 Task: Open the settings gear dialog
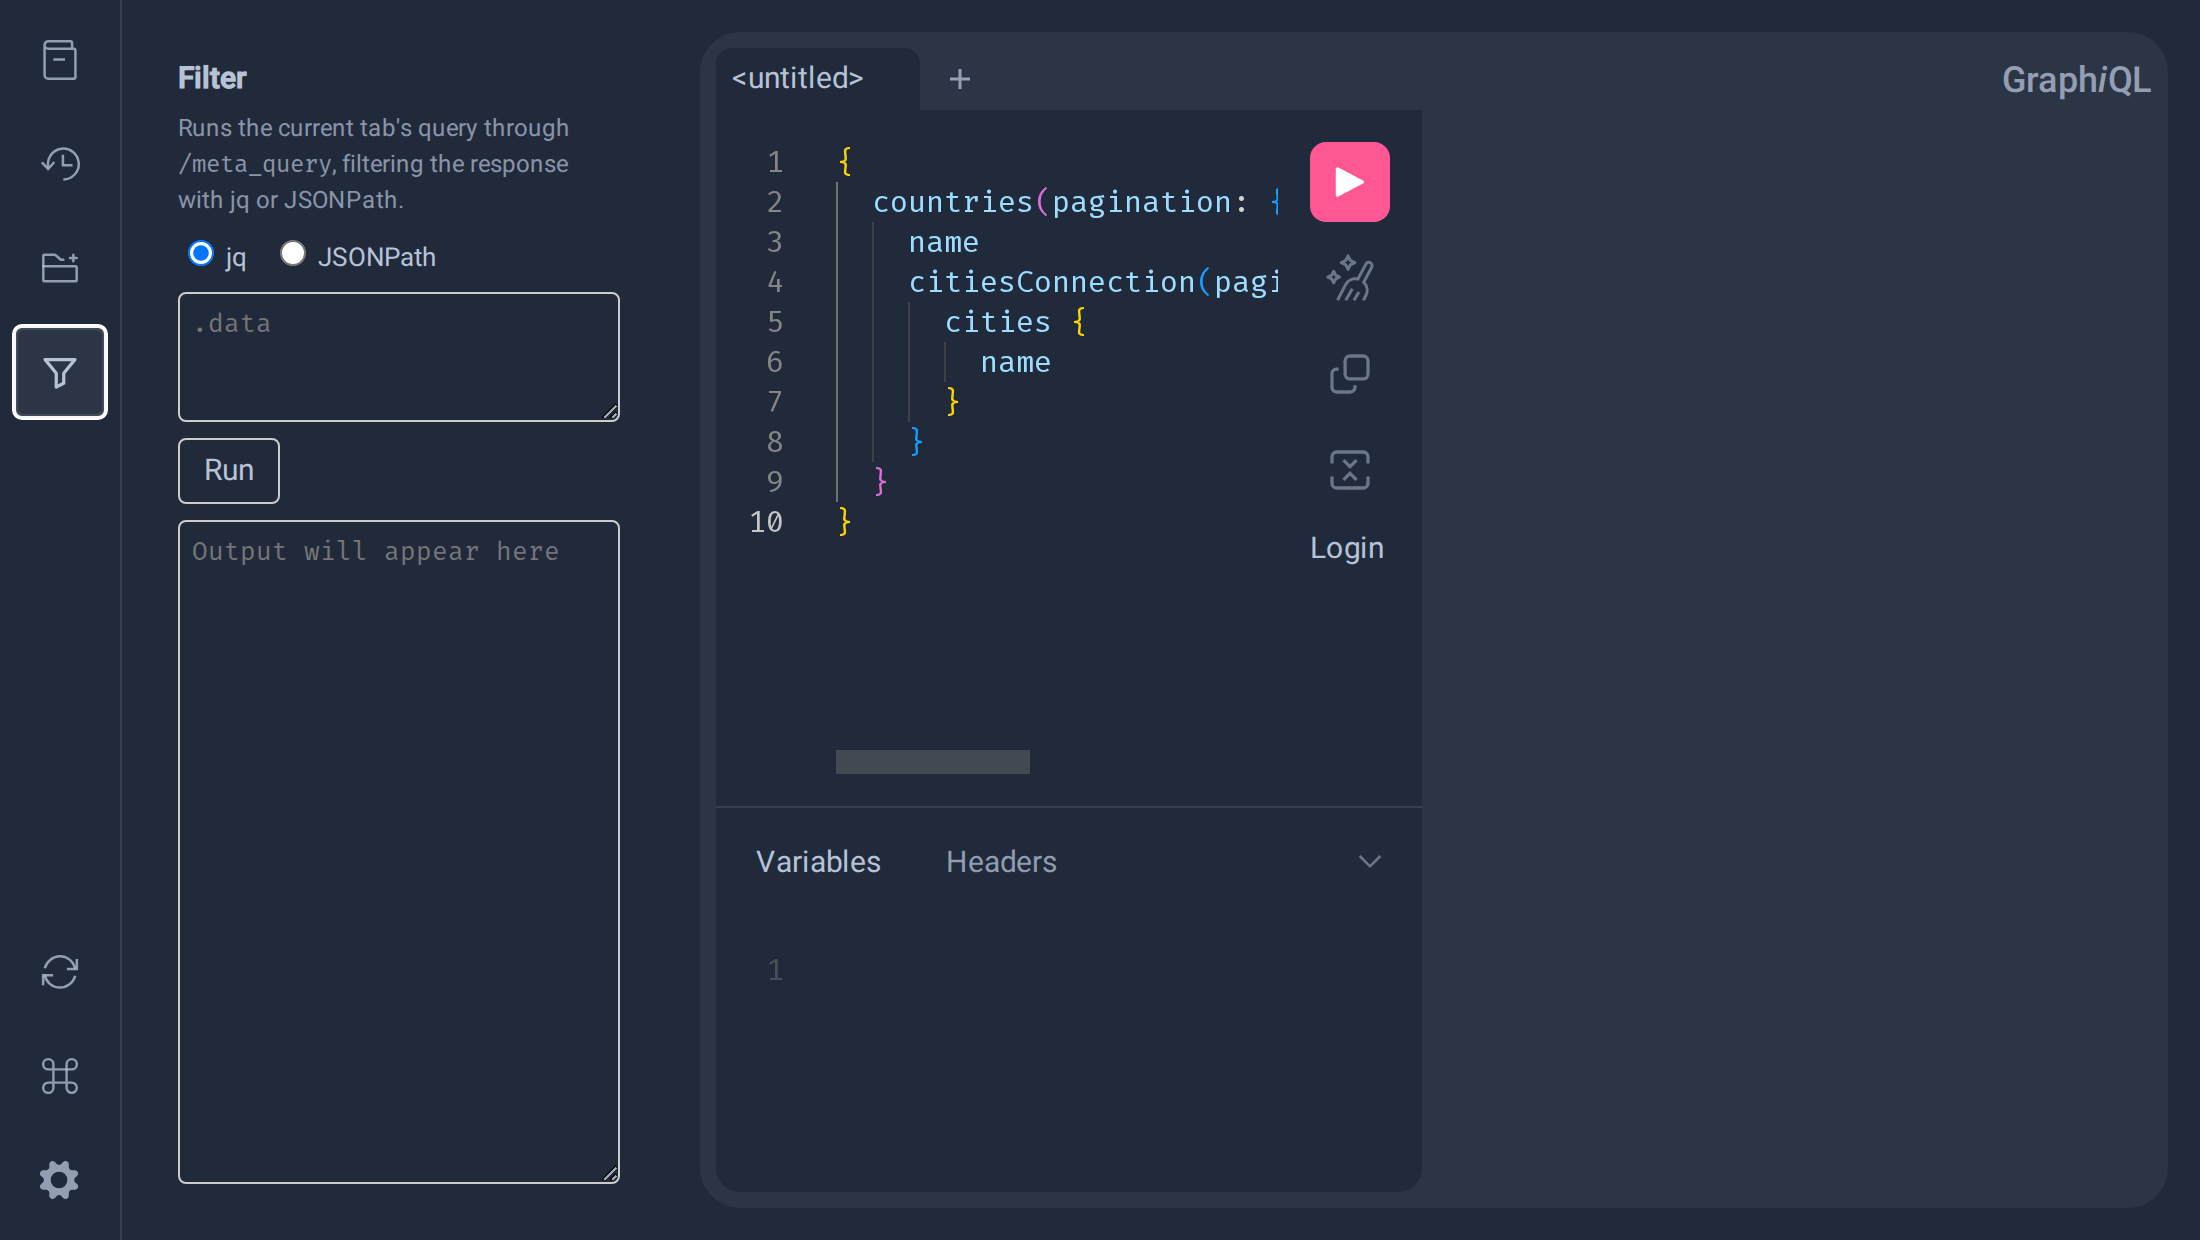click(x=60, y=1180)
